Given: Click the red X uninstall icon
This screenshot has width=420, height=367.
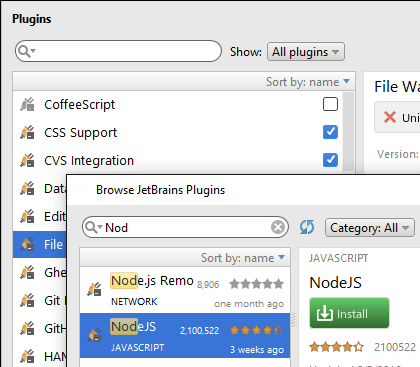Looking at the screenshot, I should pyautogui.click(x=389, y=117).
